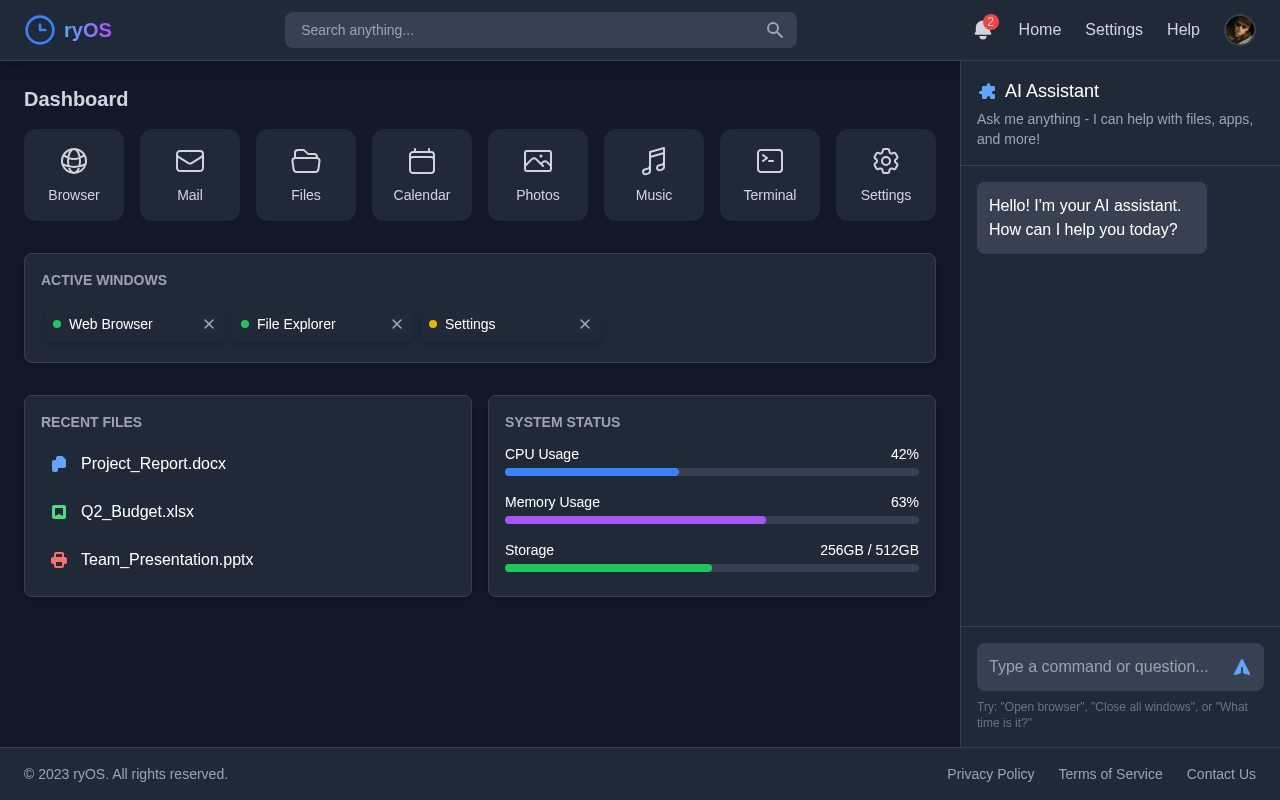Image resolution: width=1280 pixels, height=800 pixels.
Task: Click the CPU Usage progress bar
Action: tap(711, 472)
